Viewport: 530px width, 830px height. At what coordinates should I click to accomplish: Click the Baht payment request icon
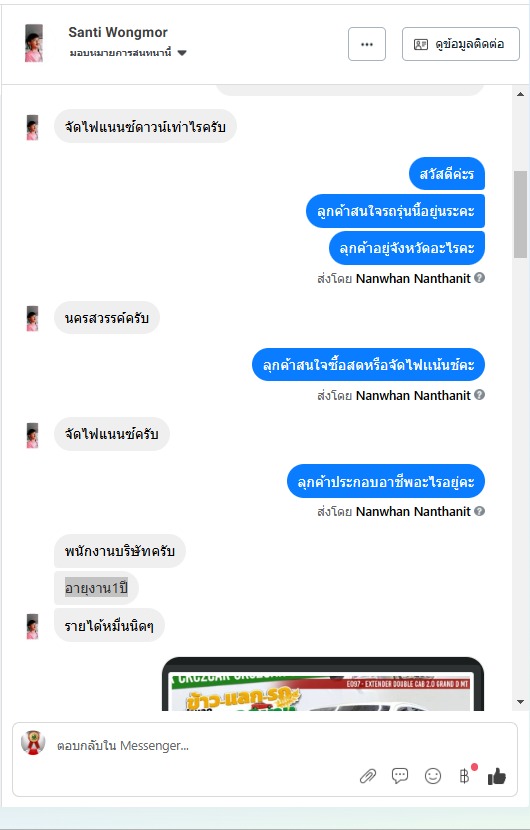(464, 776)
